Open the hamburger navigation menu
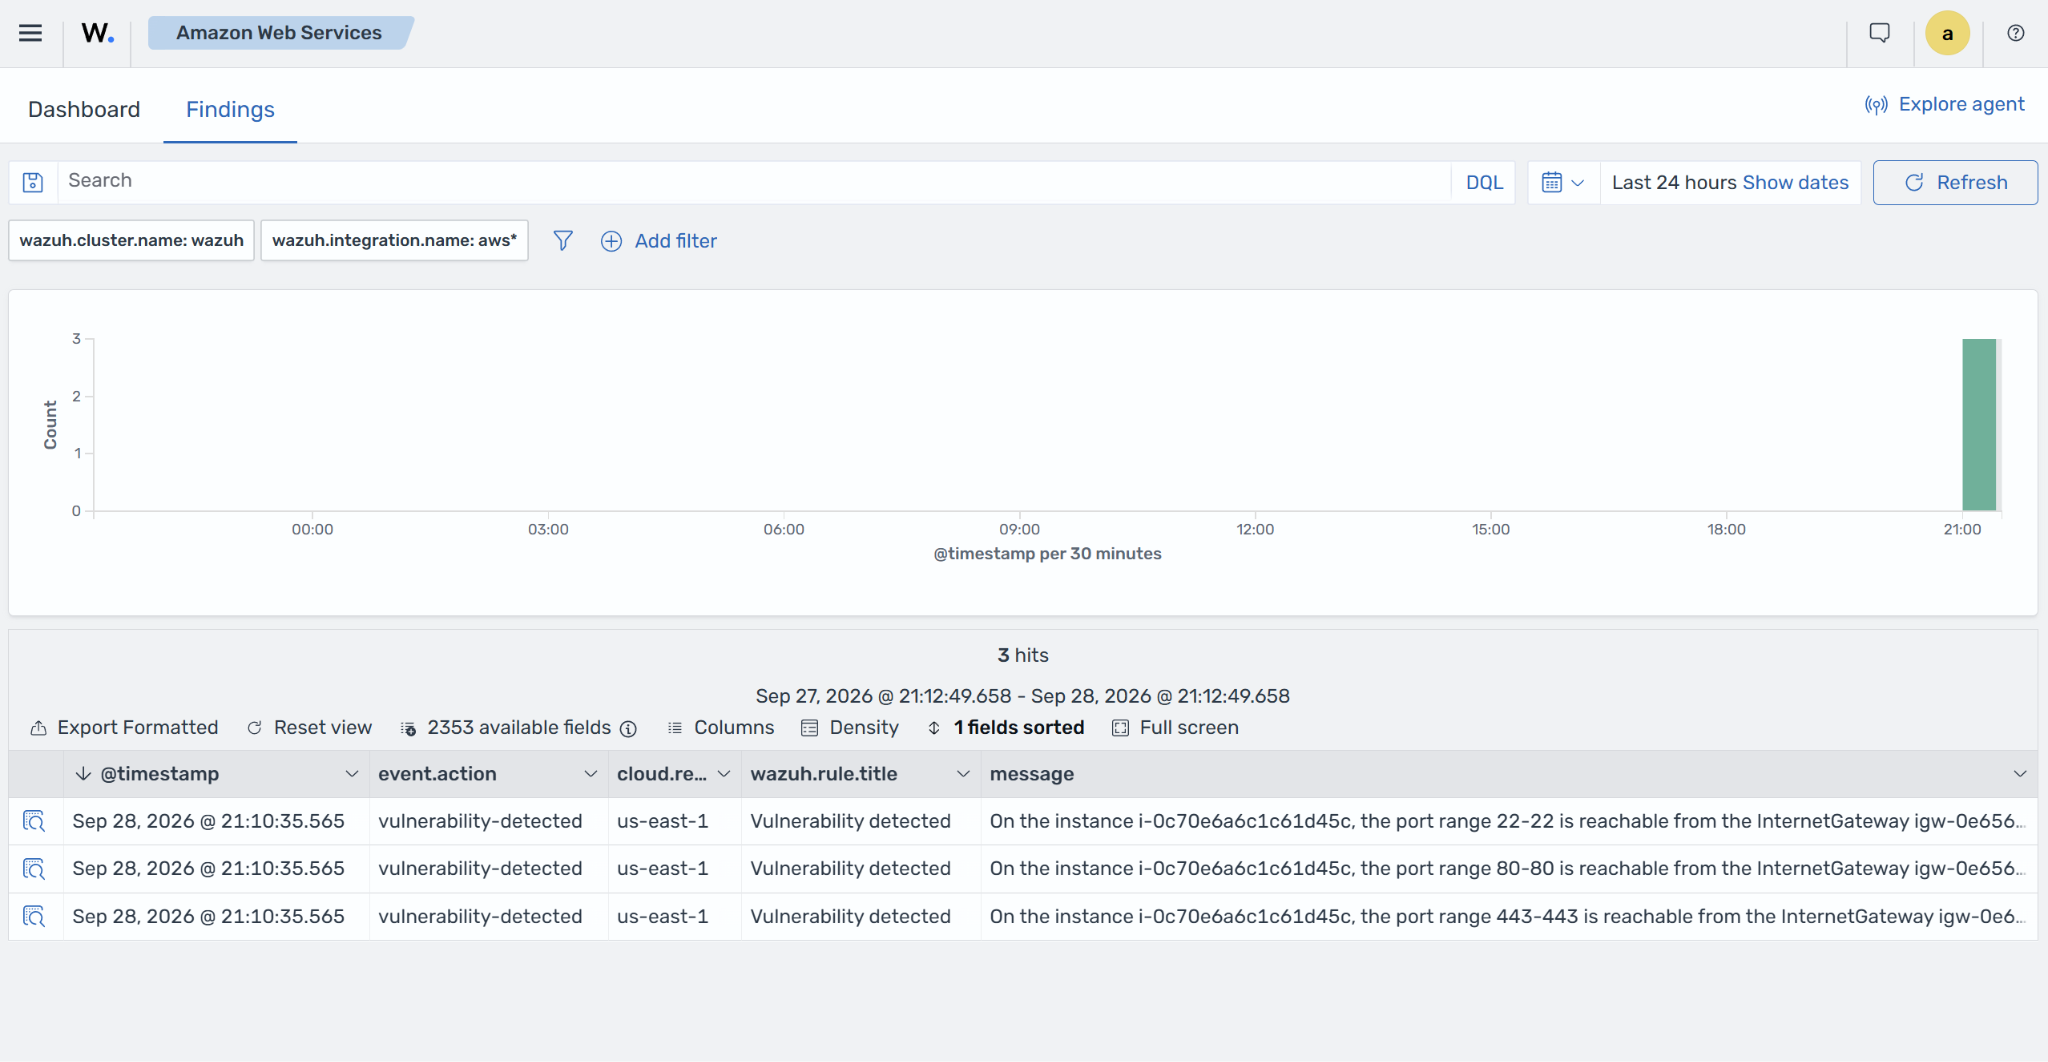Viewport: 2048px width, 1062px height. (31, 33)
